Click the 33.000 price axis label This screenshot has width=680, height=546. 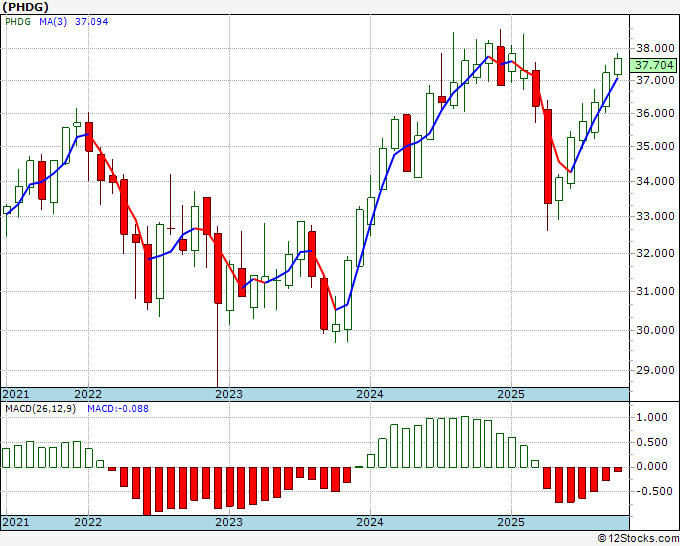[x=655, y=216]
